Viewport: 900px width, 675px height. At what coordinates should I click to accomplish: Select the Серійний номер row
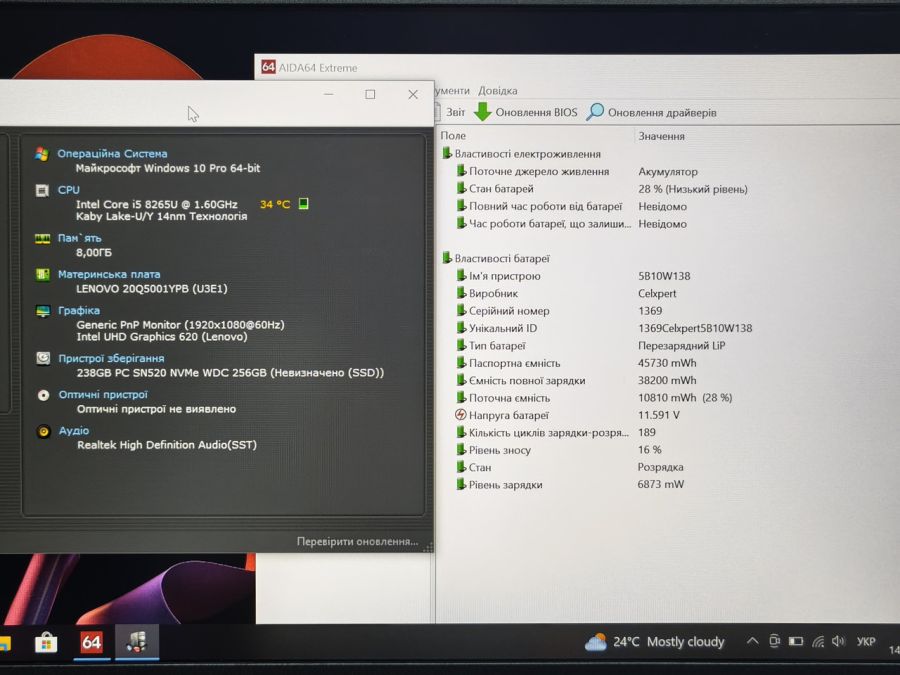pos(560,311)
